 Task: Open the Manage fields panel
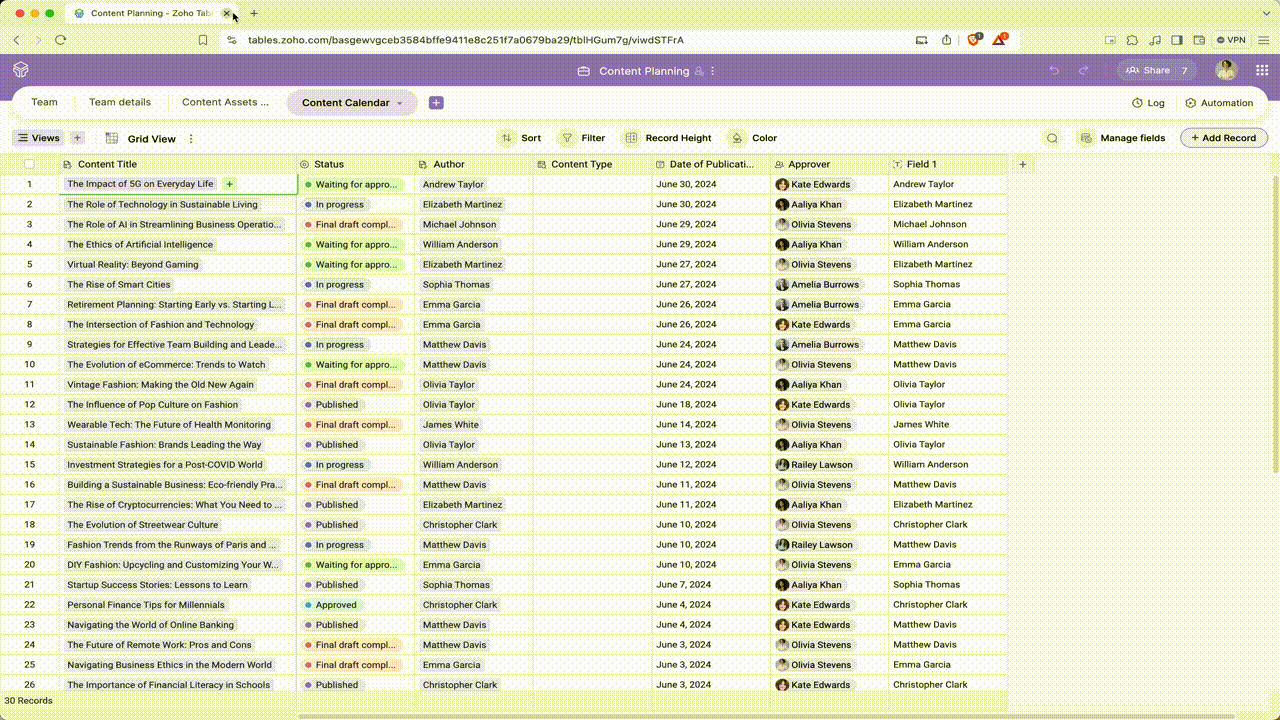(1122, 138)
